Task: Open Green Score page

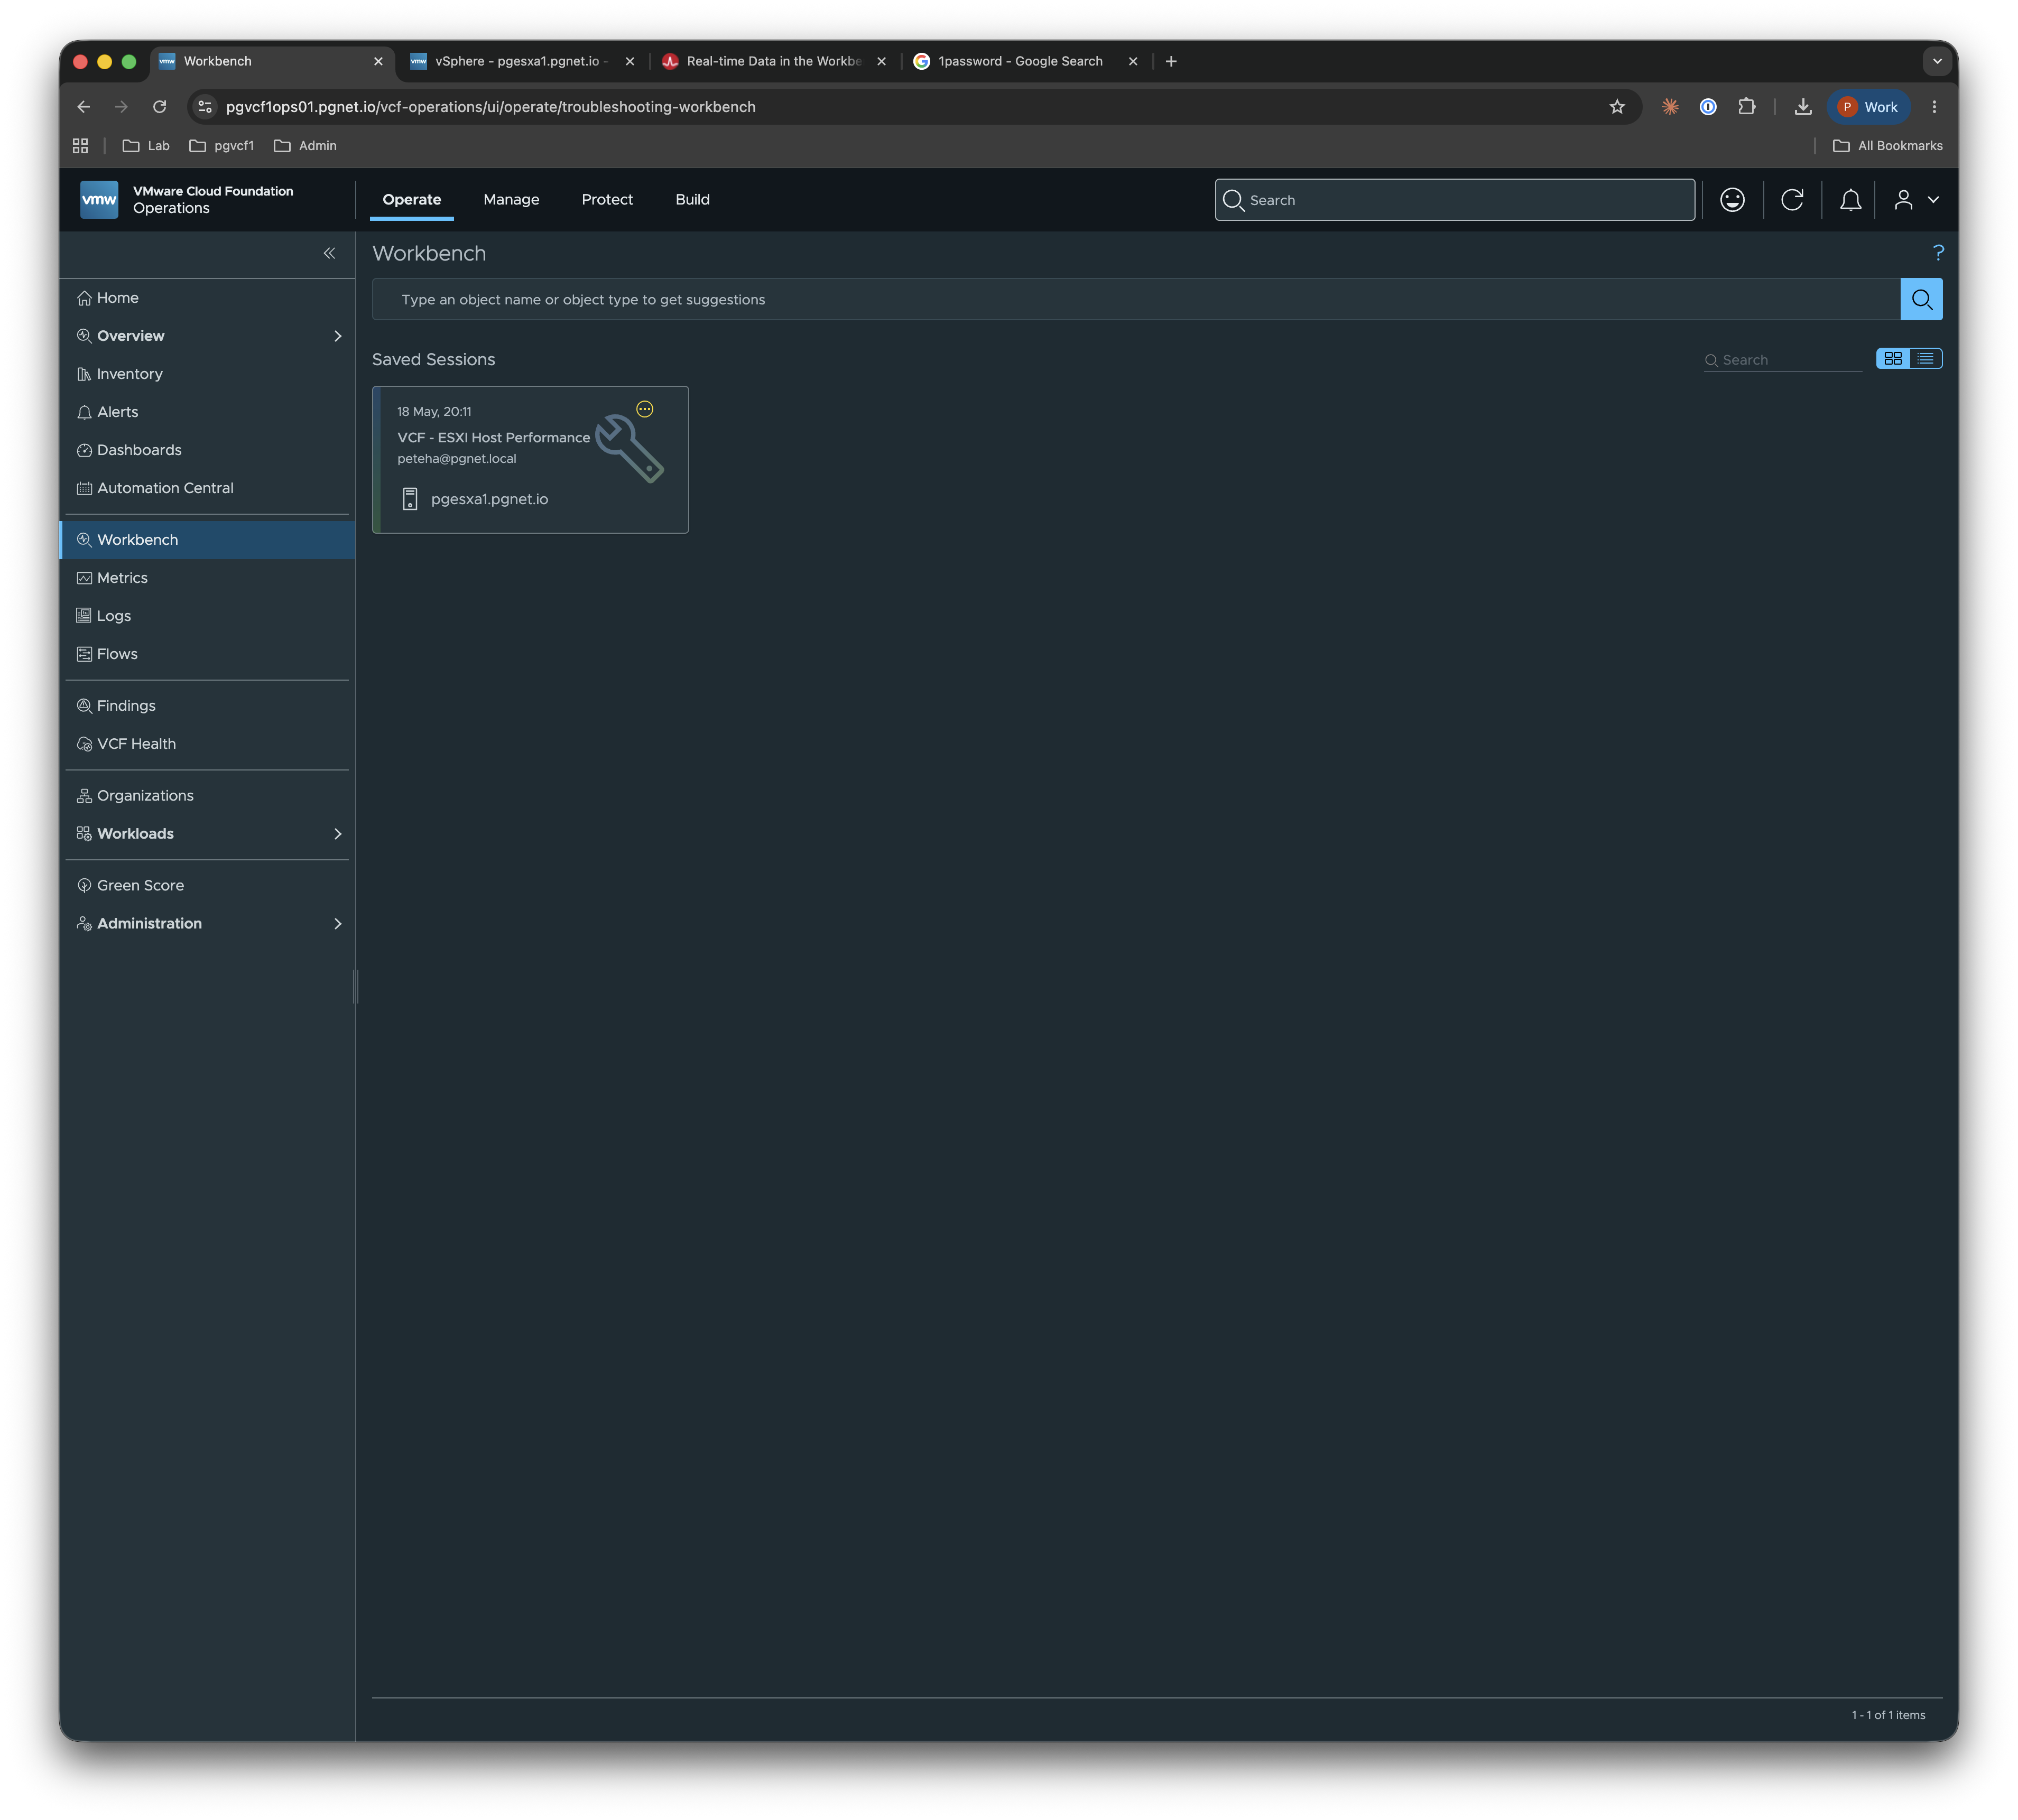Action: pyautogui.click(x=140, y=886)
